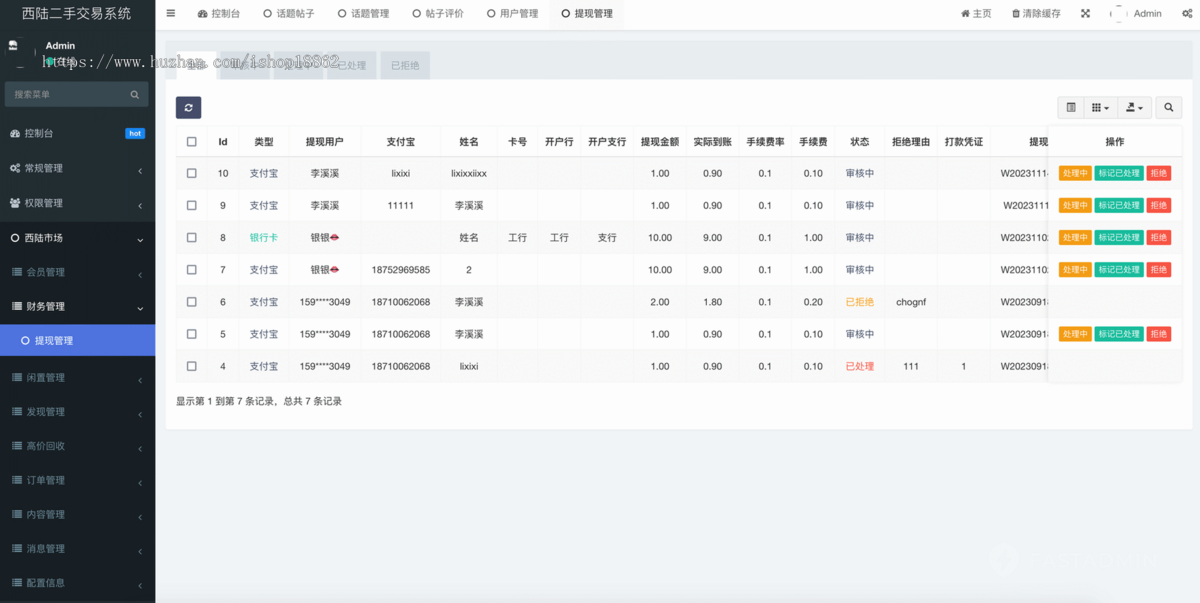Click the search magnifier icon above the table
Image resolution: width=1200 pixels, height=603 pixels.
(x=1168, y=107)
